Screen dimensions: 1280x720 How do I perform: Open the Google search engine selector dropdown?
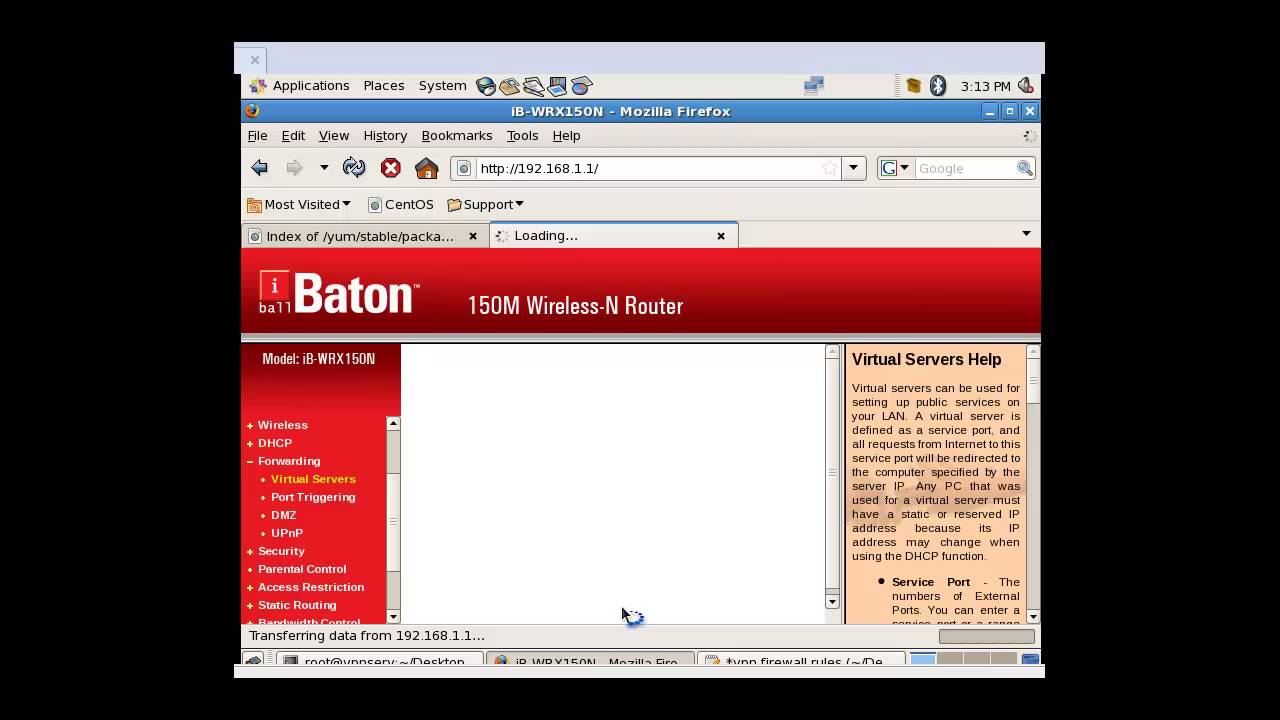(x=895, y=168)
